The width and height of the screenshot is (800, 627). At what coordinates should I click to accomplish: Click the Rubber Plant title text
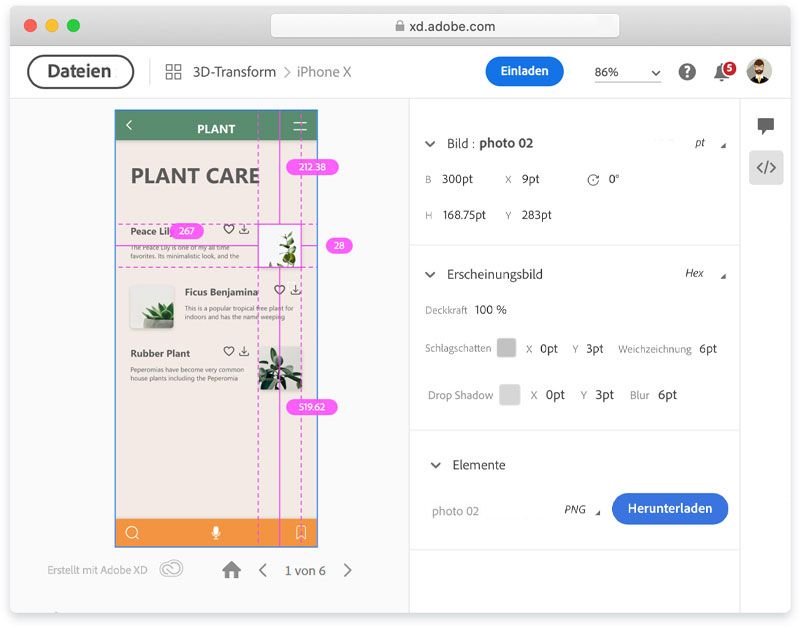coord(160,353)
